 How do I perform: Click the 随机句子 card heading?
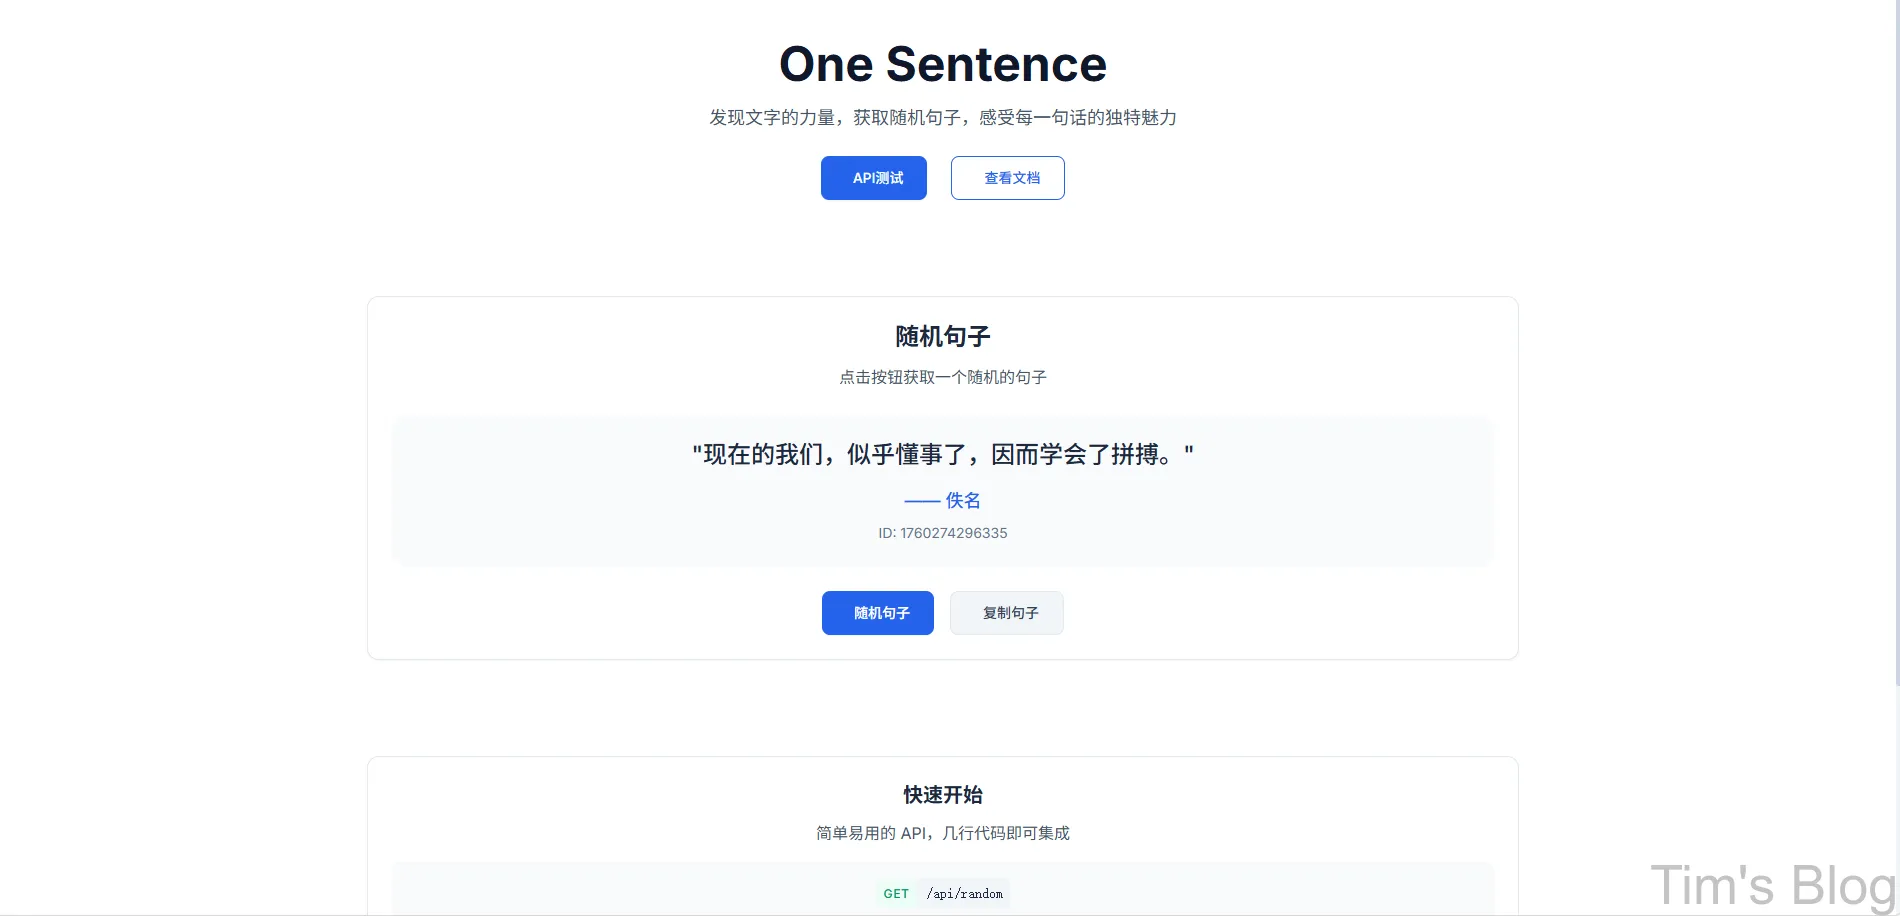point(942,337)
